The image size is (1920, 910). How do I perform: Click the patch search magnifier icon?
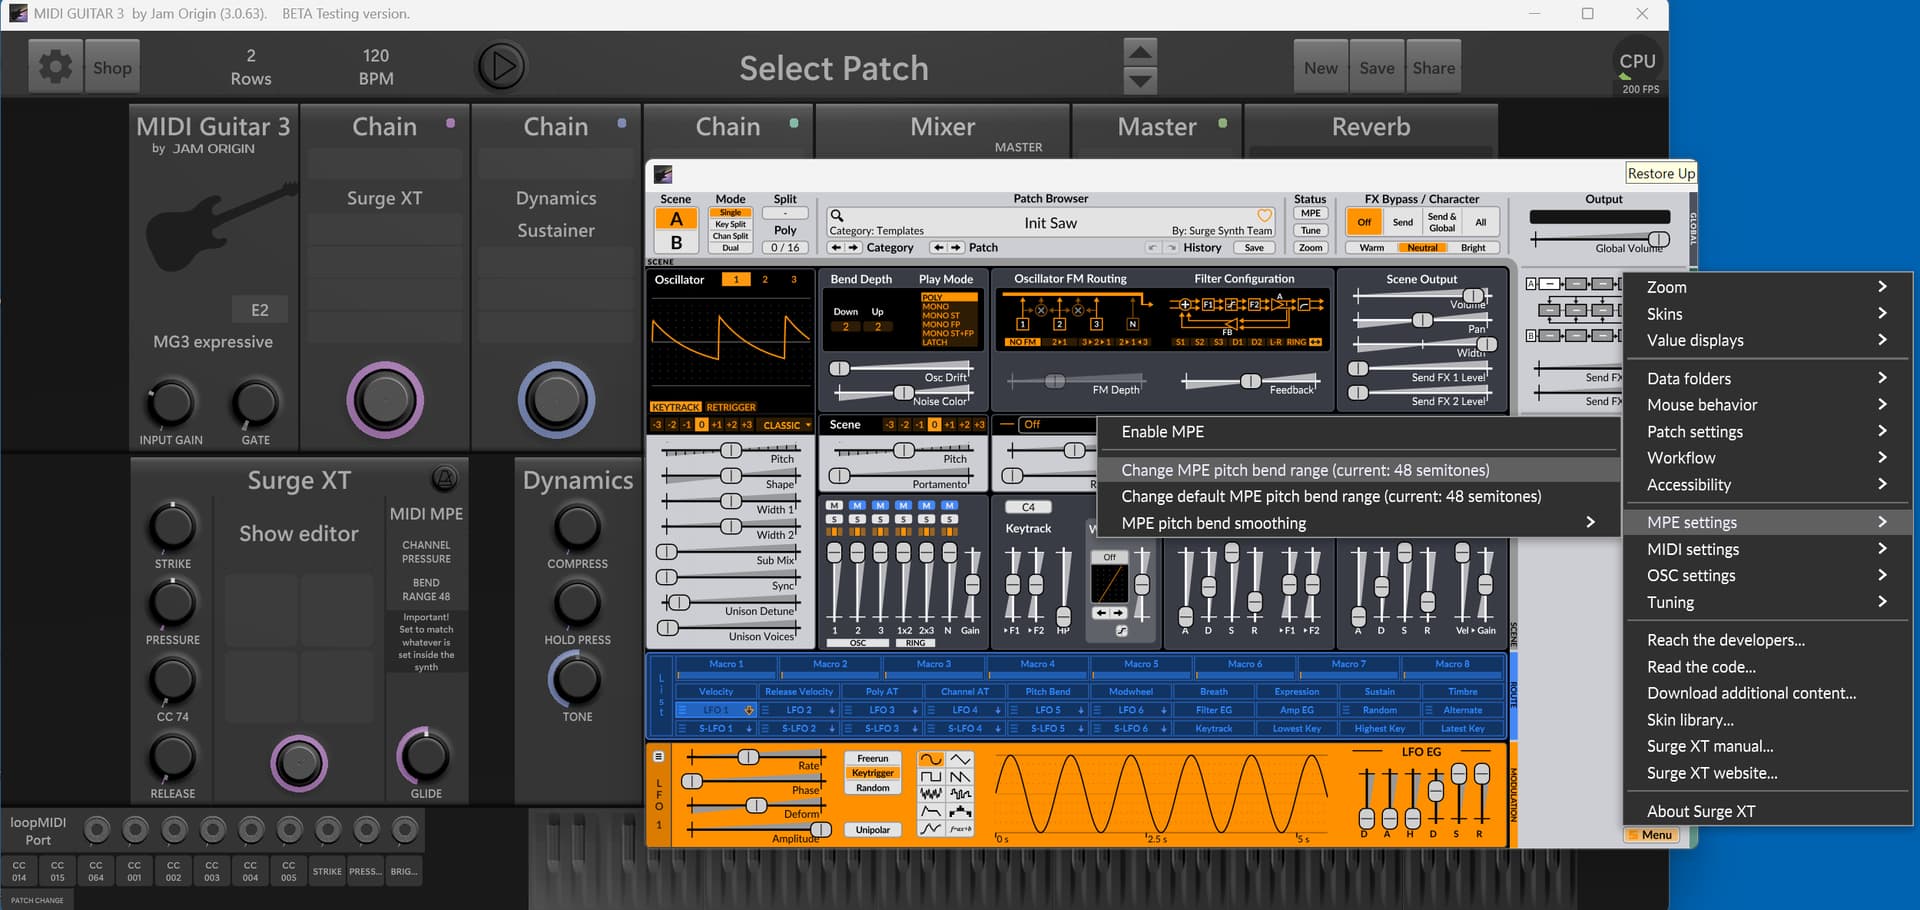click(837, 215)
